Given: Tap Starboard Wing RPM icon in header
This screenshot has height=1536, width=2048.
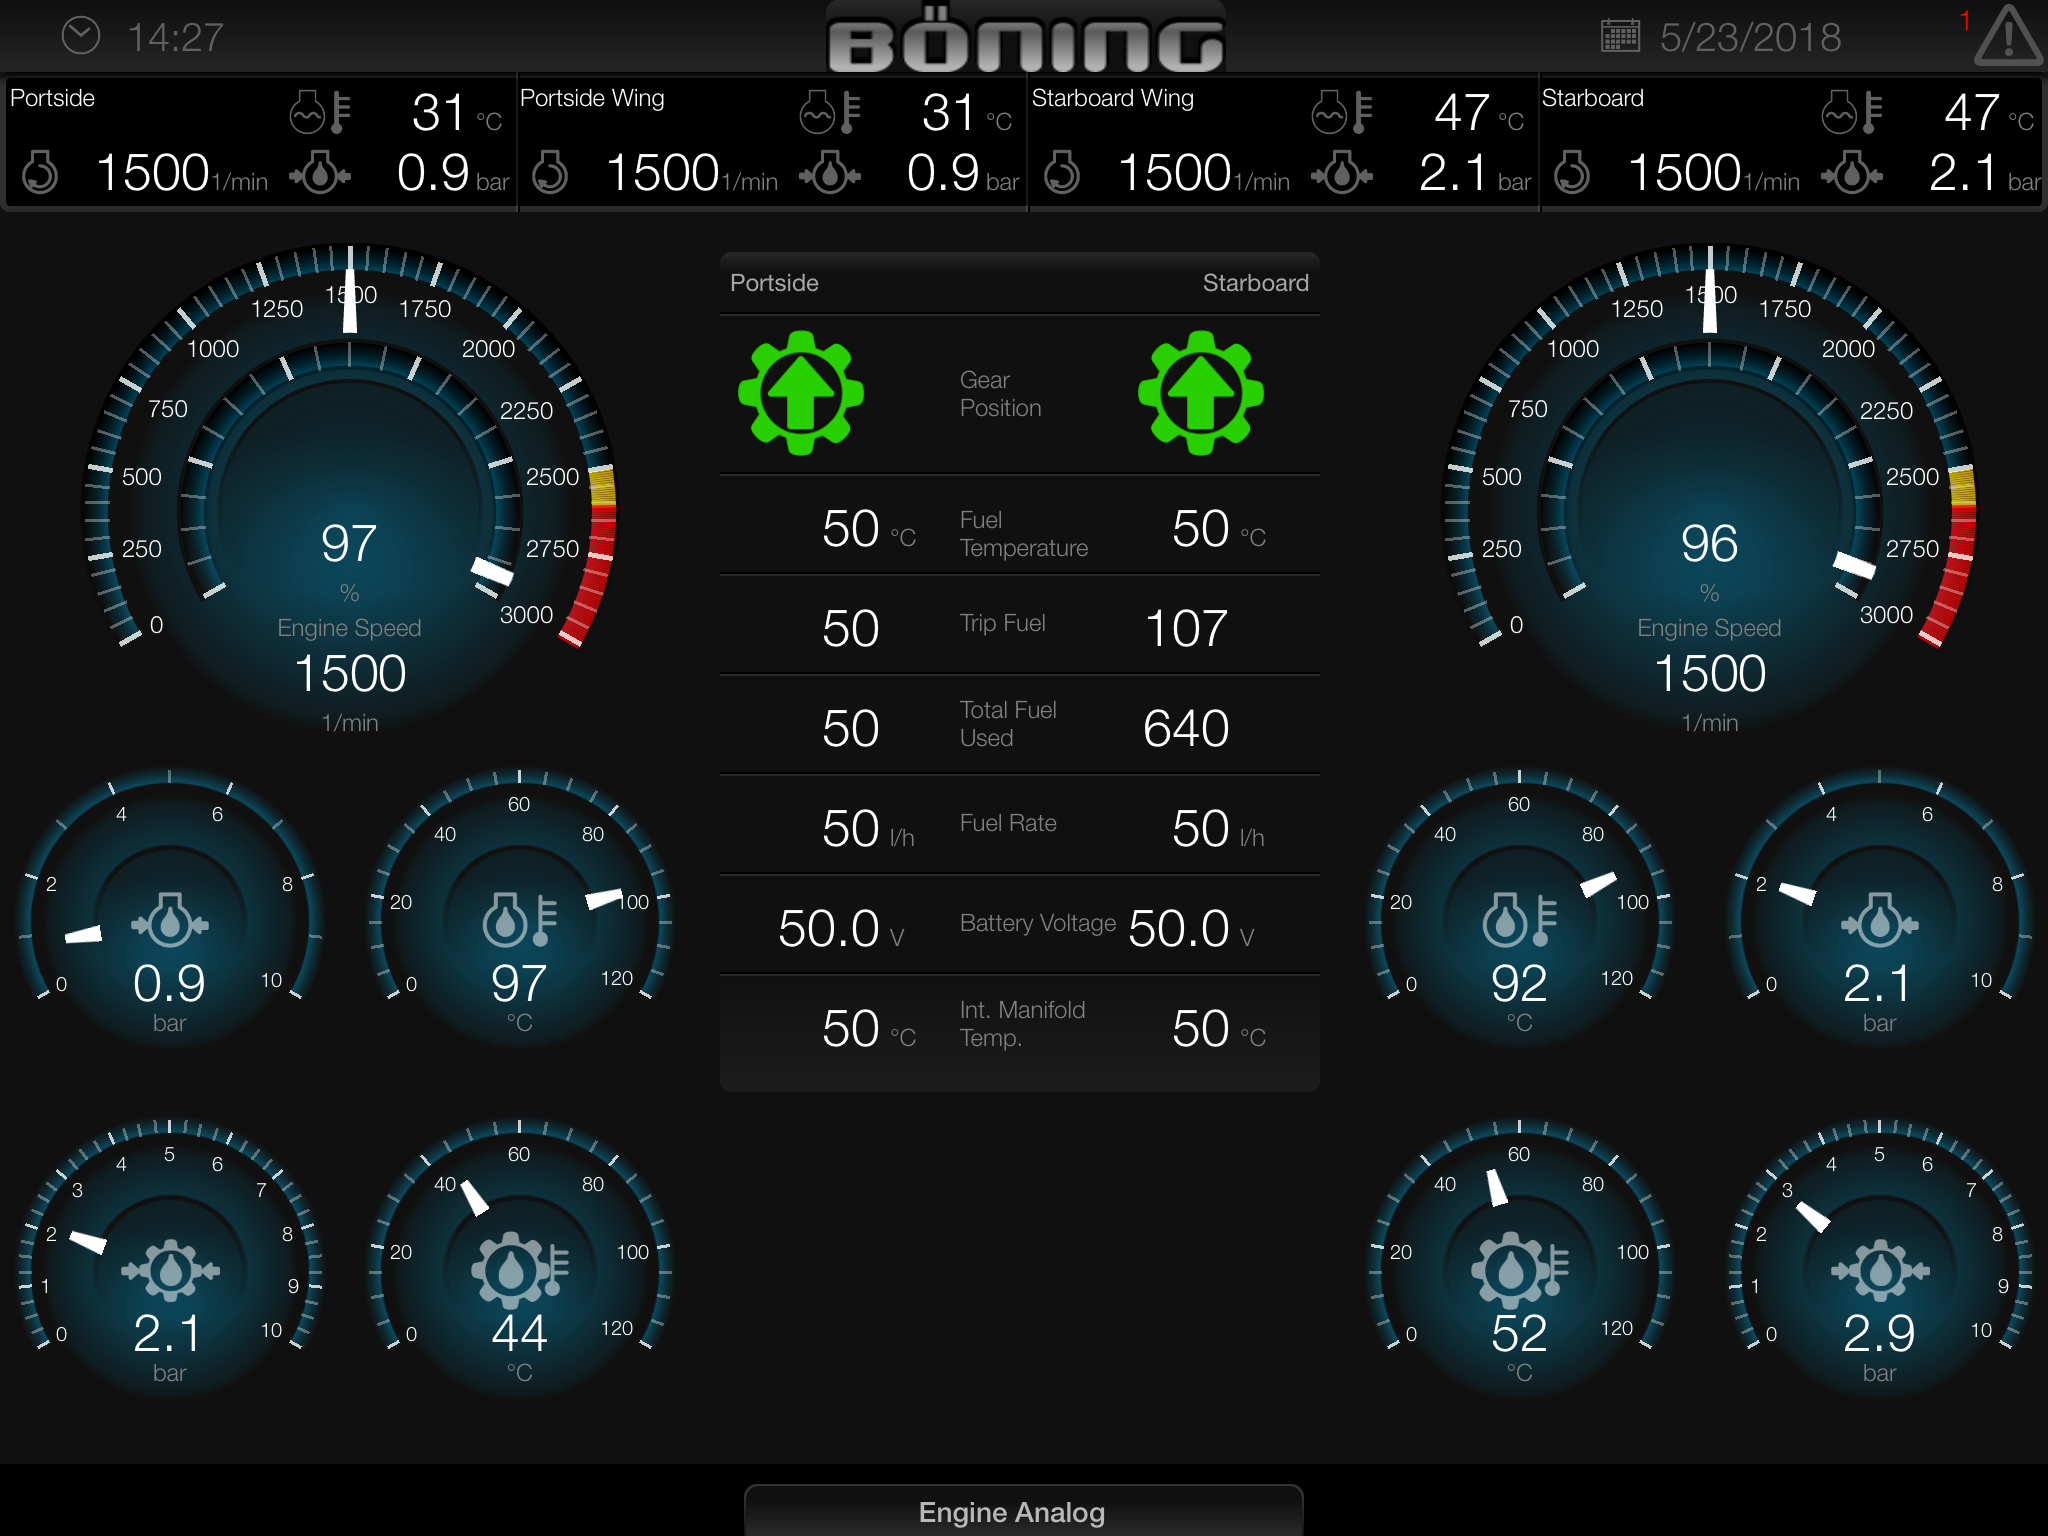Looking at the screenshot, I should pyautogui.click(x=1062, y=173).
